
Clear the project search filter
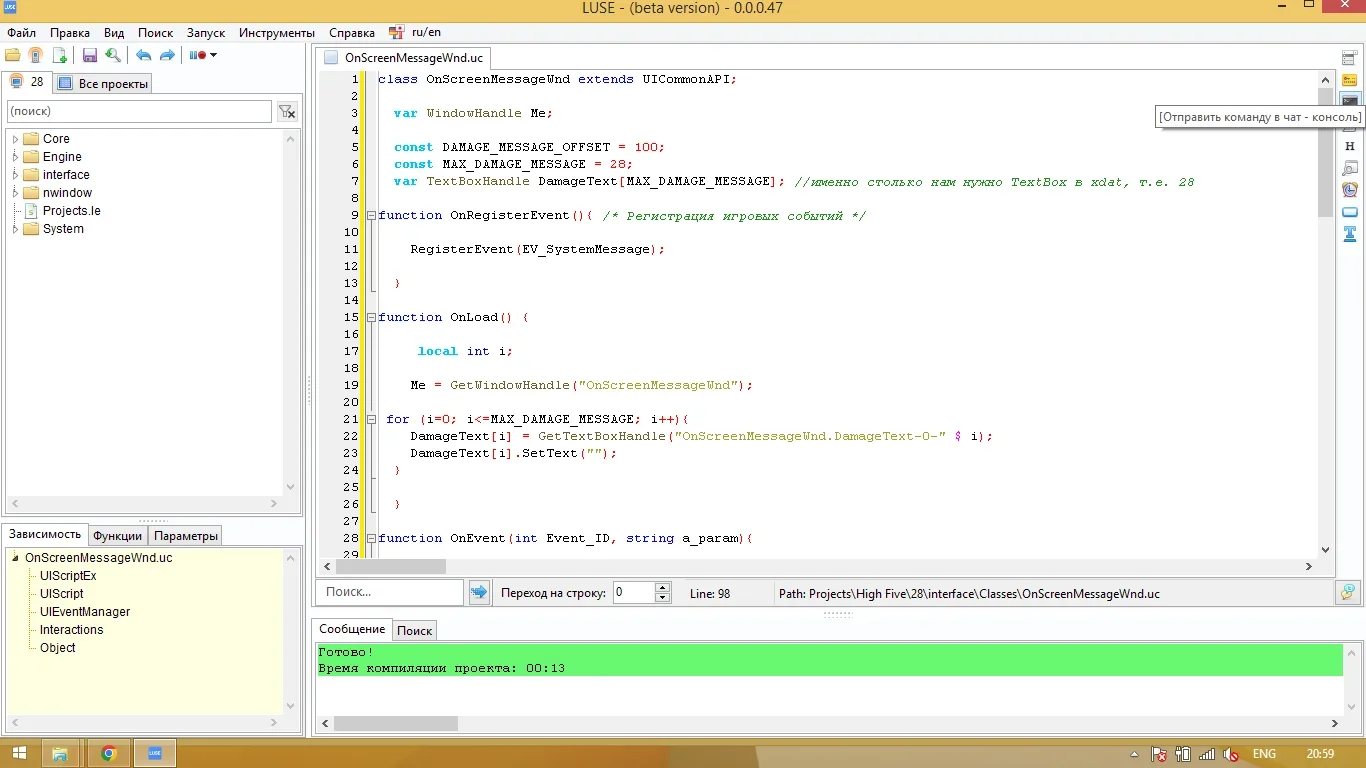[x=287, y=112]
